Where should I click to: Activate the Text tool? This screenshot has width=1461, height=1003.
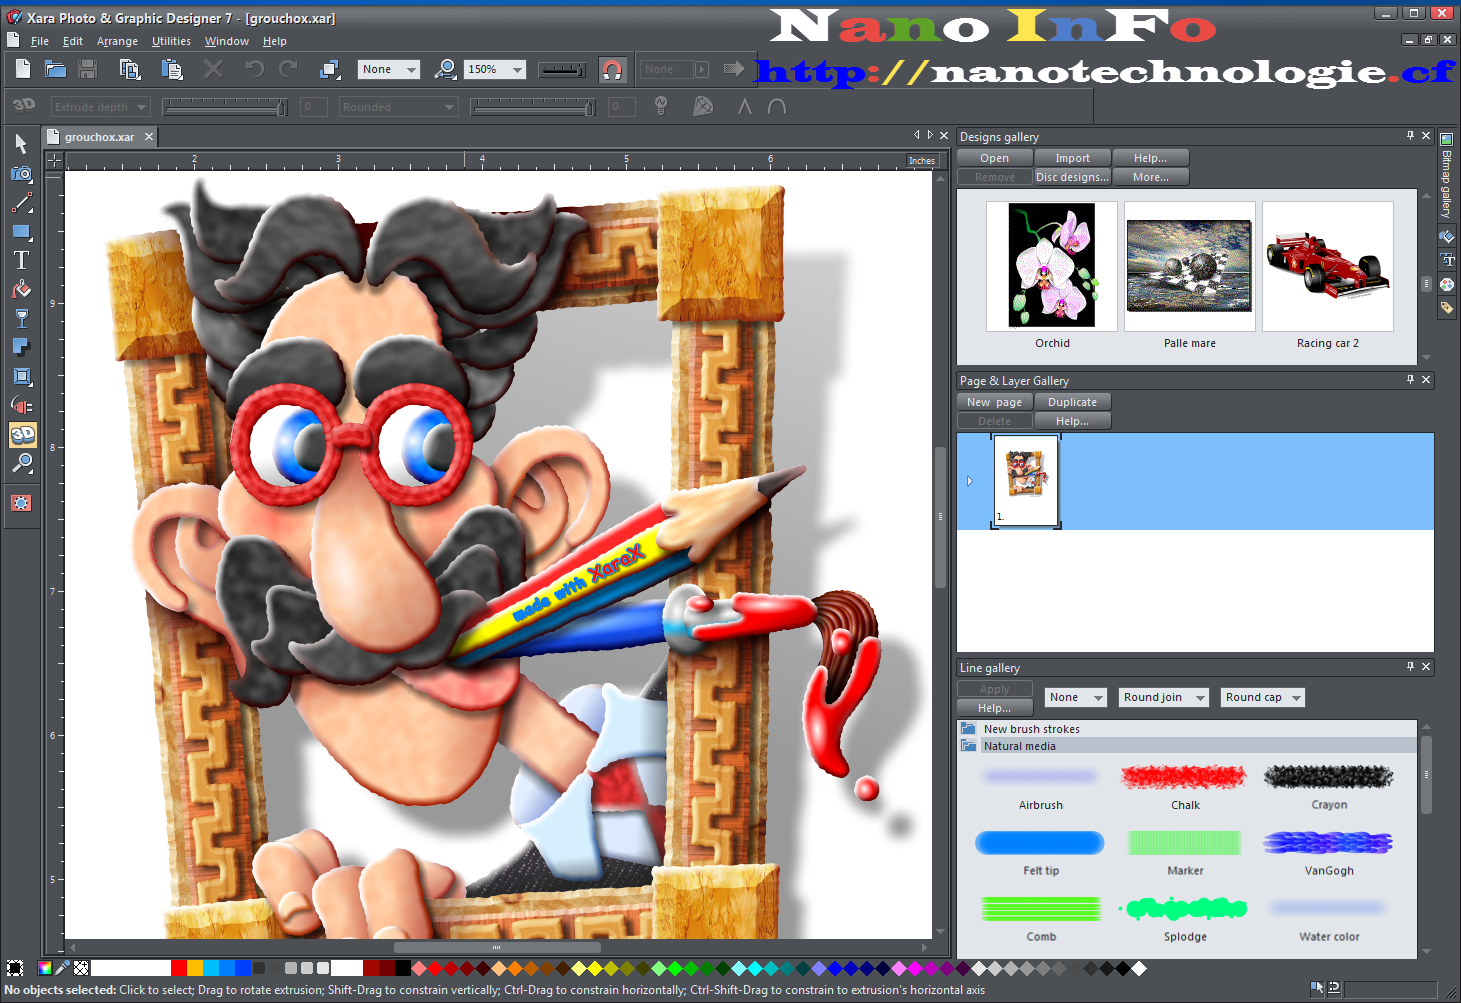point(21,260)
